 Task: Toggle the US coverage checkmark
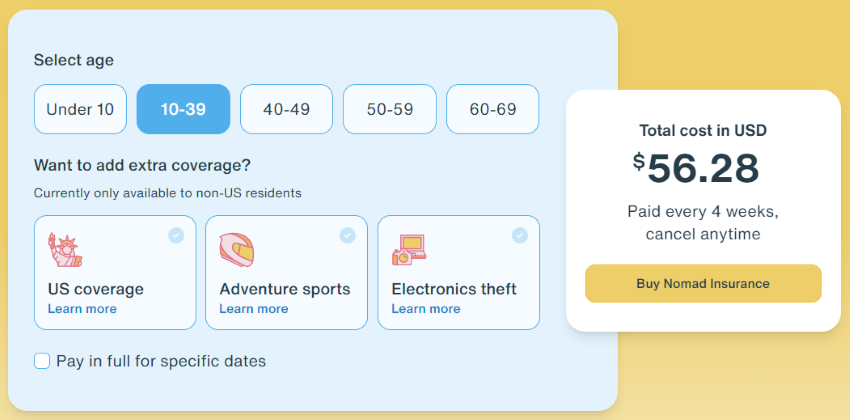176,235
